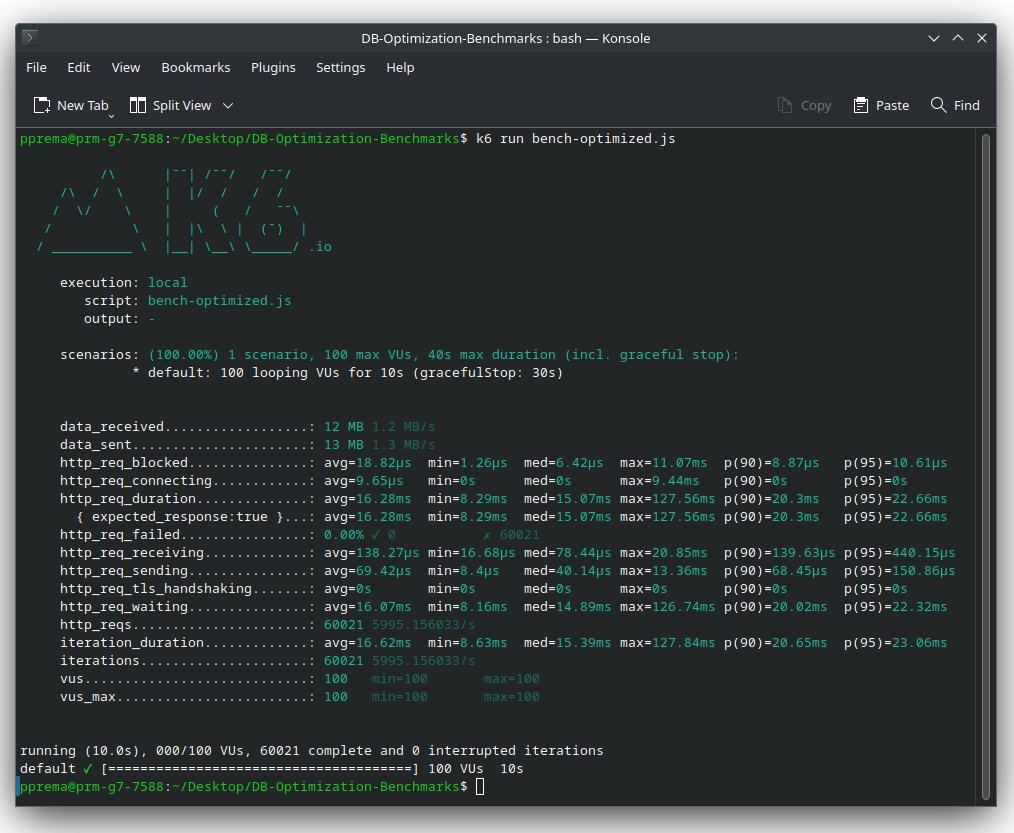Image resolution: width=1014 pixels, height=833 pixels.
Task: Click 'k6 run bench-optimized.js' command text
Action: (x=576, y=138)
